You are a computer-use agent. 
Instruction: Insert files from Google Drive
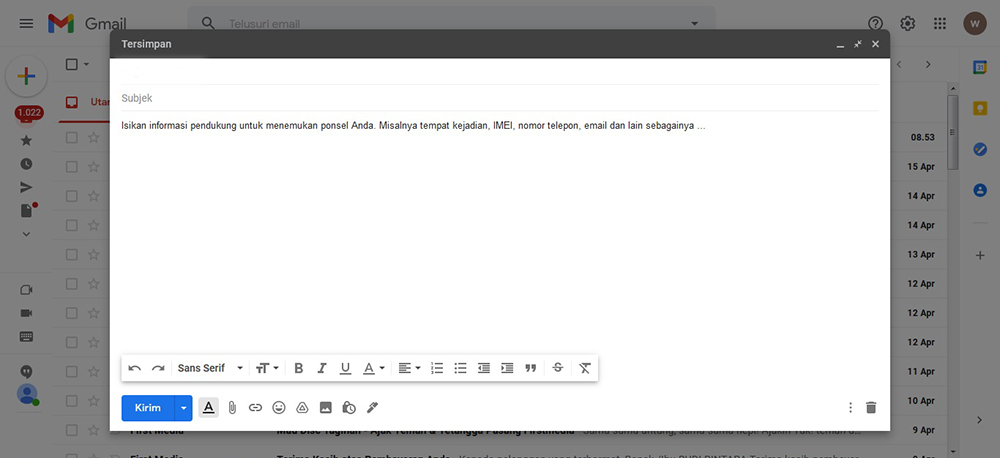302,408
